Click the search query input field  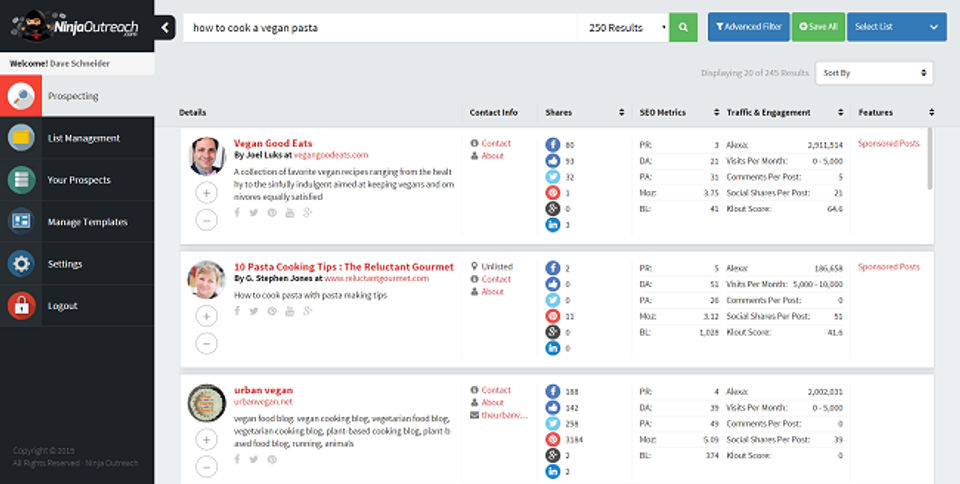pos(380,27)
